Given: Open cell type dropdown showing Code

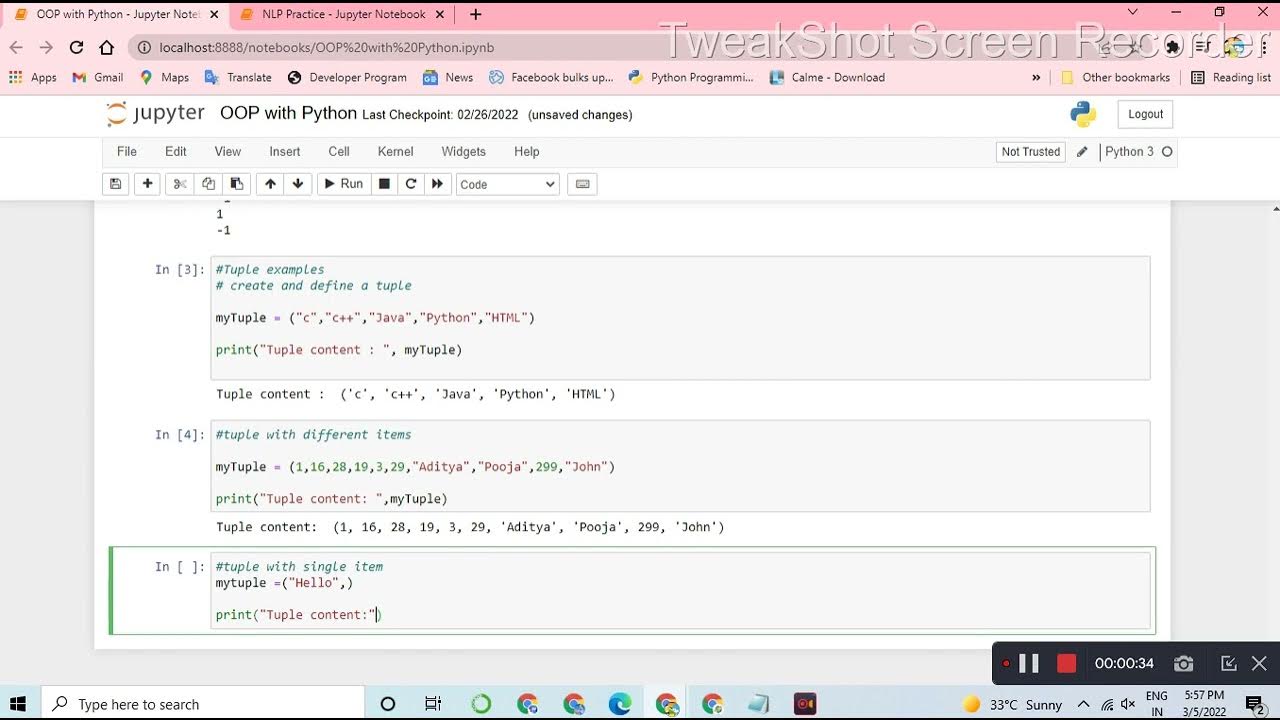Looking at the screenshot, I should pyautogui.click(x=508, y=184).
